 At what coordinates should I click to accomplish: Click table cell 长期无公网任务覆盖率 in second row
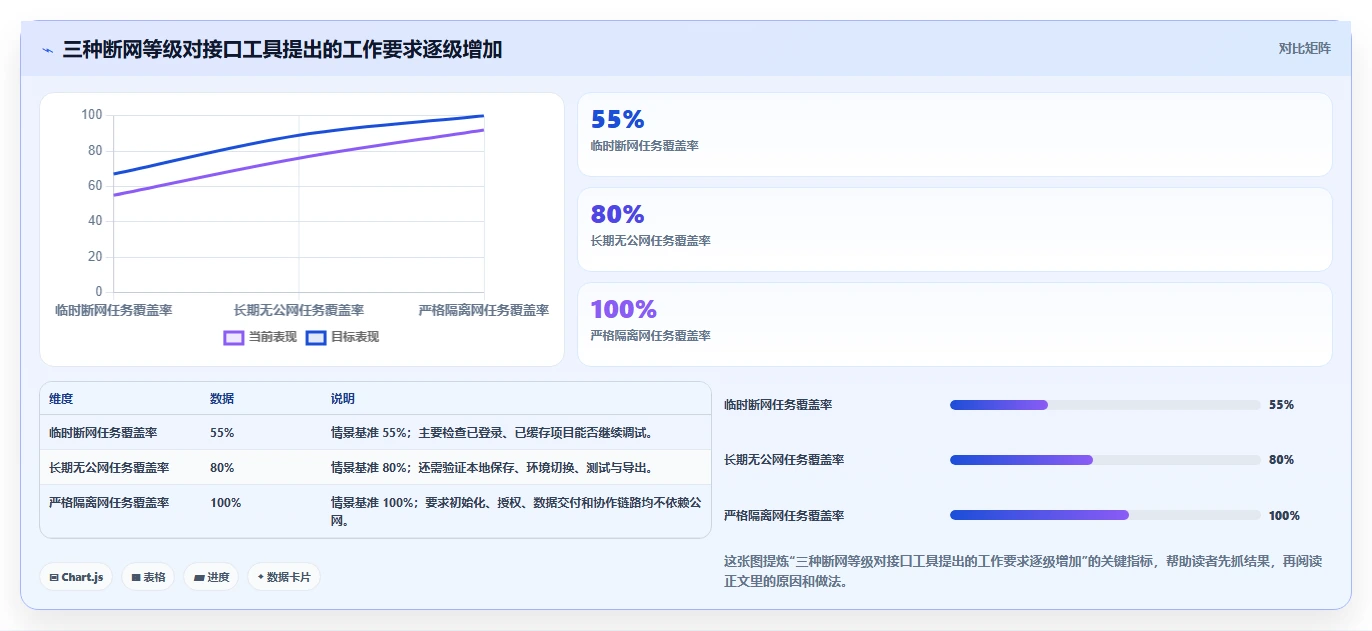click(x=109, y=468)
